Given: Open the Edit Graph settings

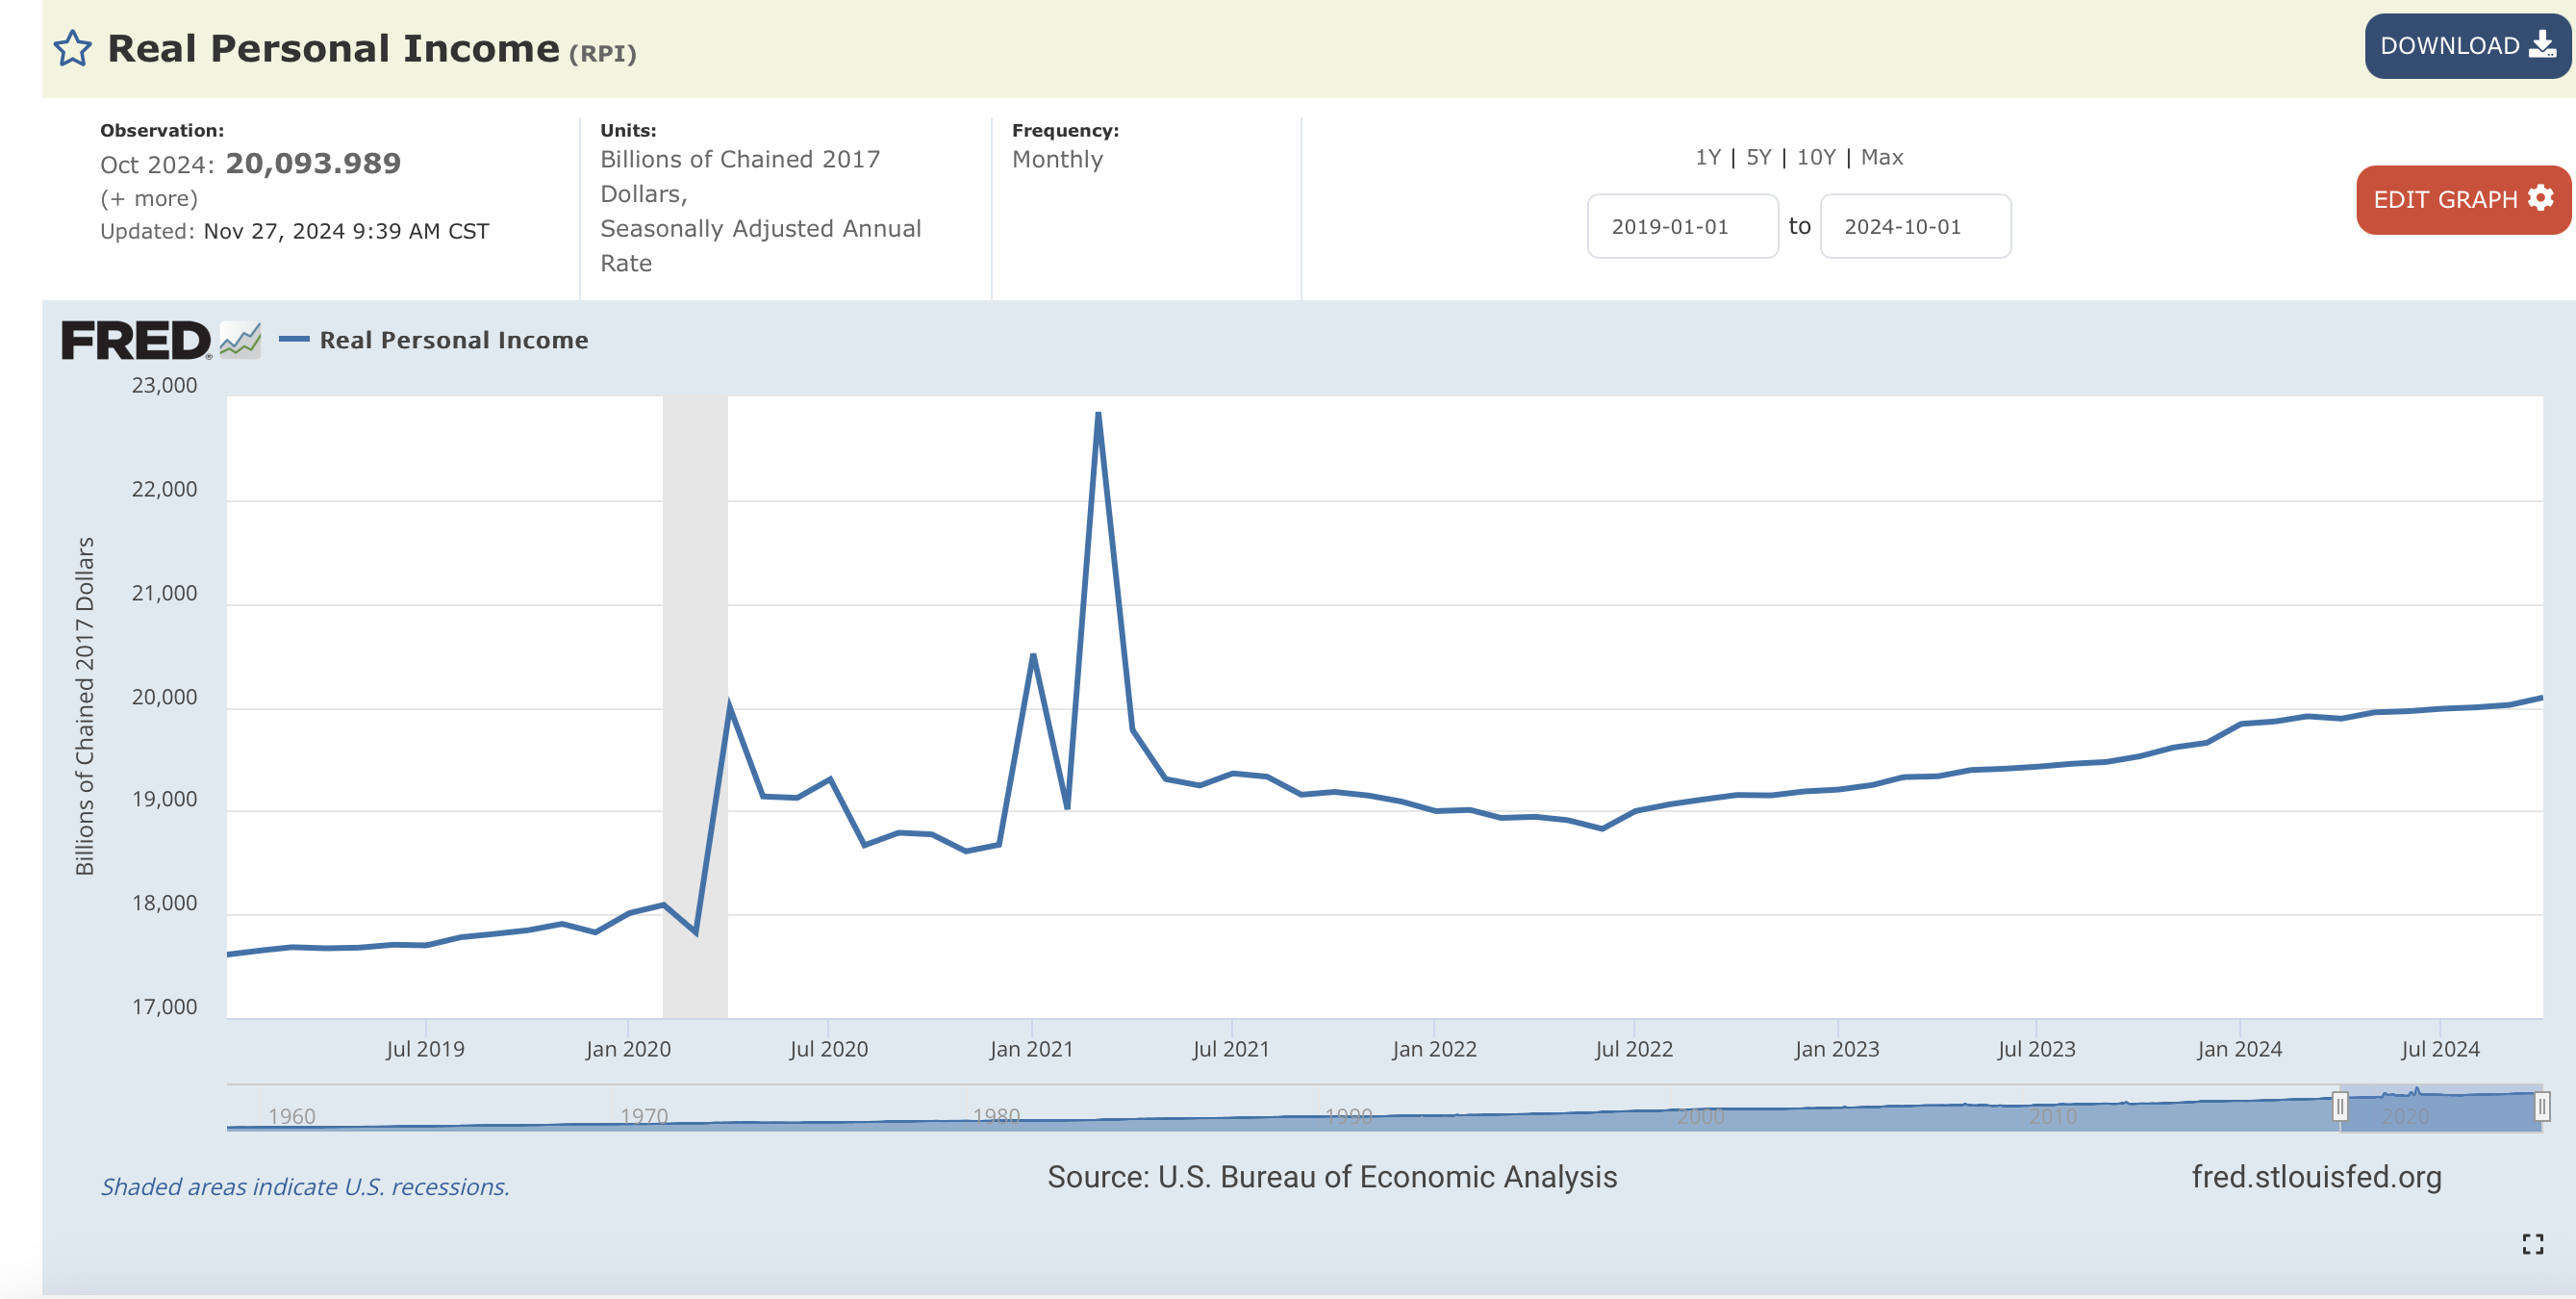Looking at the screenshot, I should click(x=2462, y=200).
